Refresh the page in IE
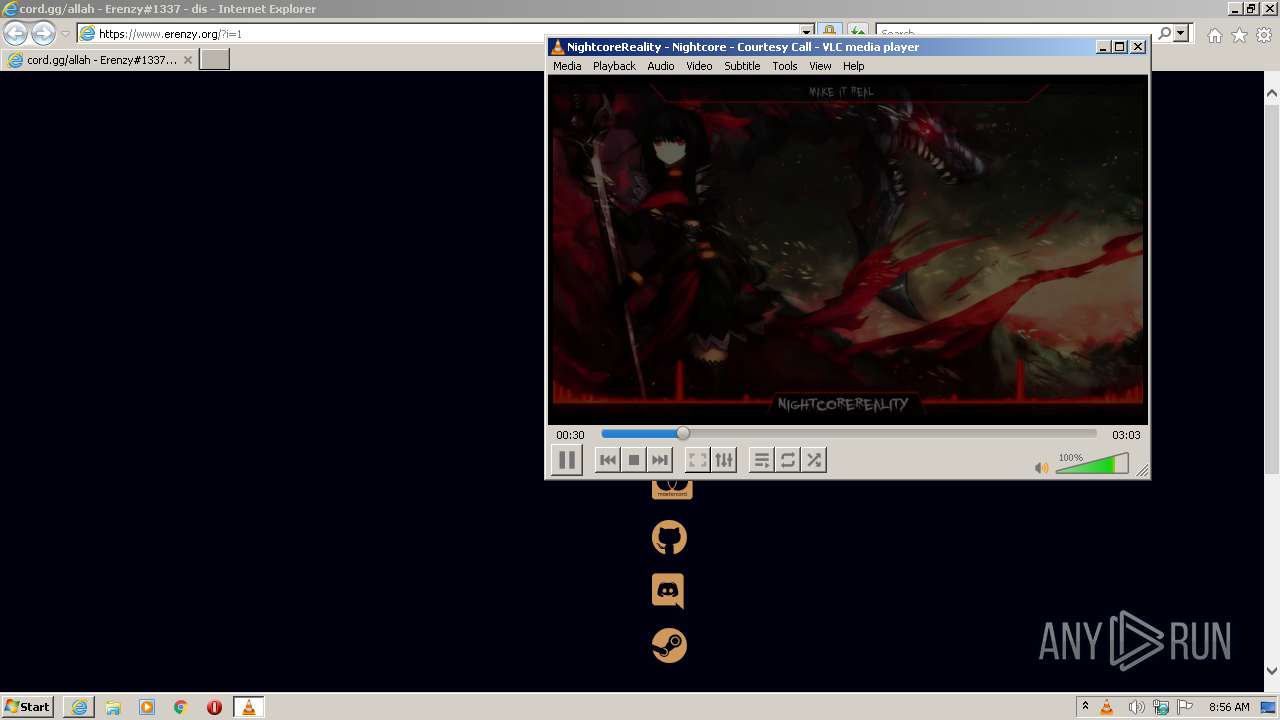 pos(858,33)
